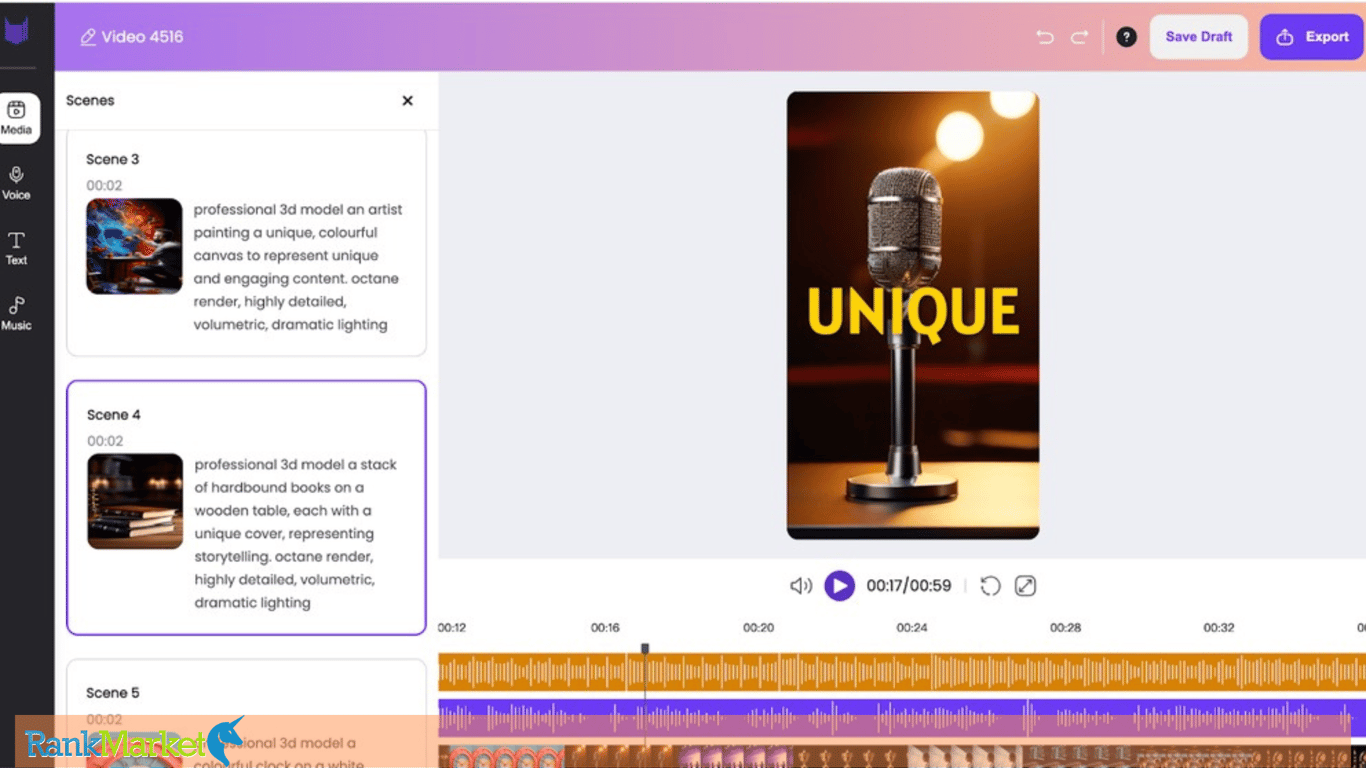Viewport: 1366px width, 768px height.
Task: Click the app logo in sidebar
Action: point(16,31)
